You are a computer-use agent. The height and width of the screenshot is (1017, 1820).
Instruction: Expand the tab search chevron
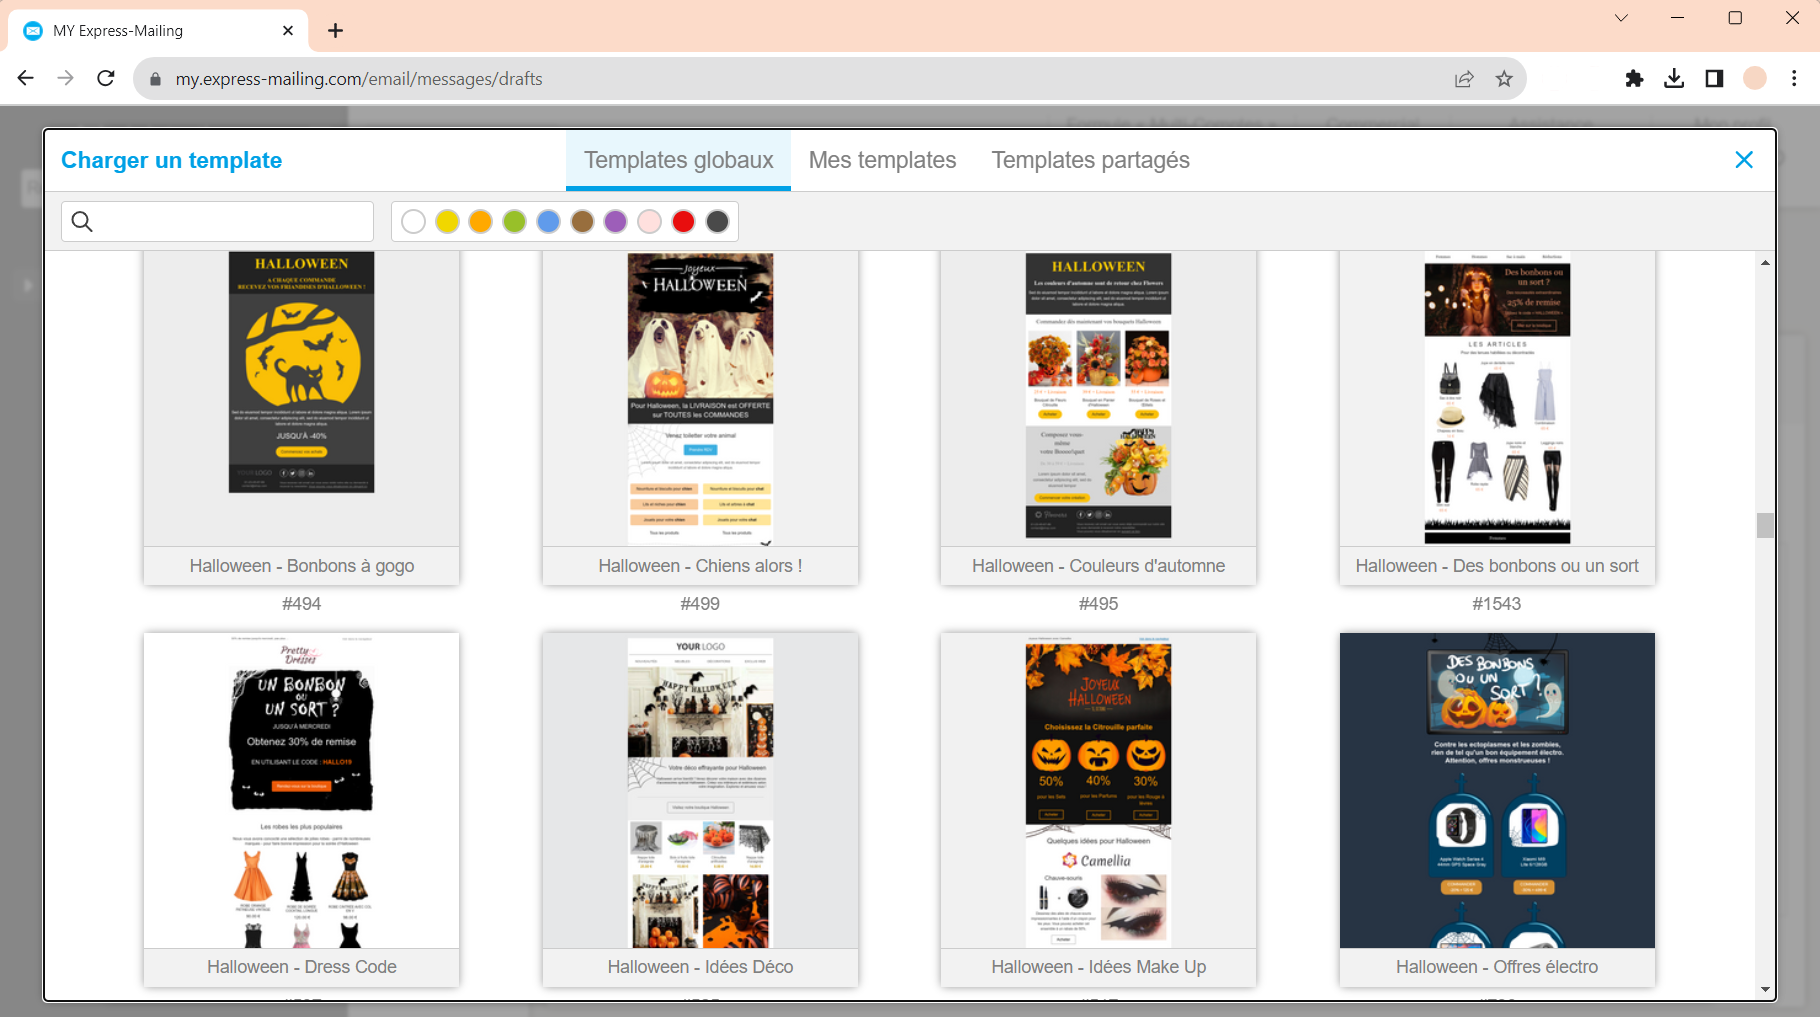[1621, 18]
